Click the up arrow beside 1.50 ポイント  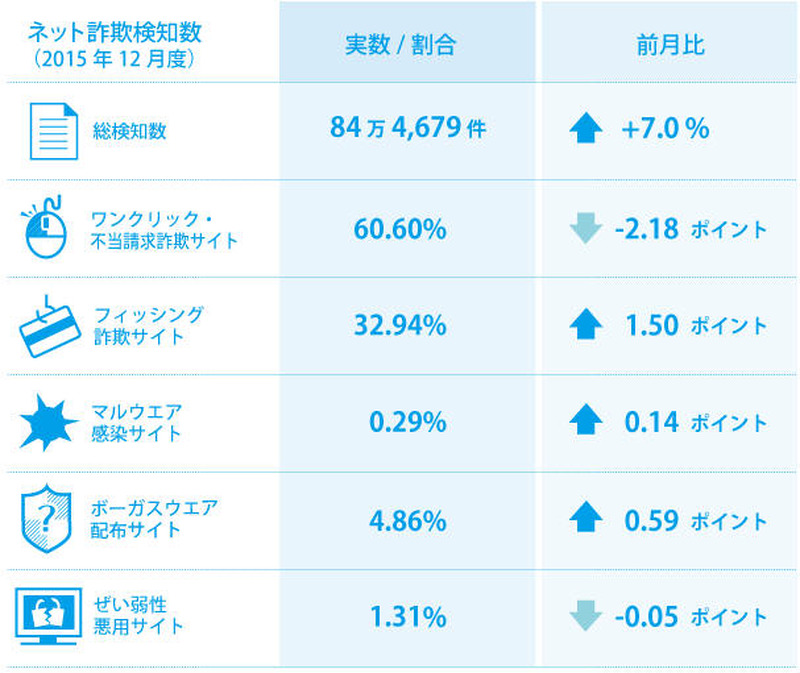[x=585, y=326]
